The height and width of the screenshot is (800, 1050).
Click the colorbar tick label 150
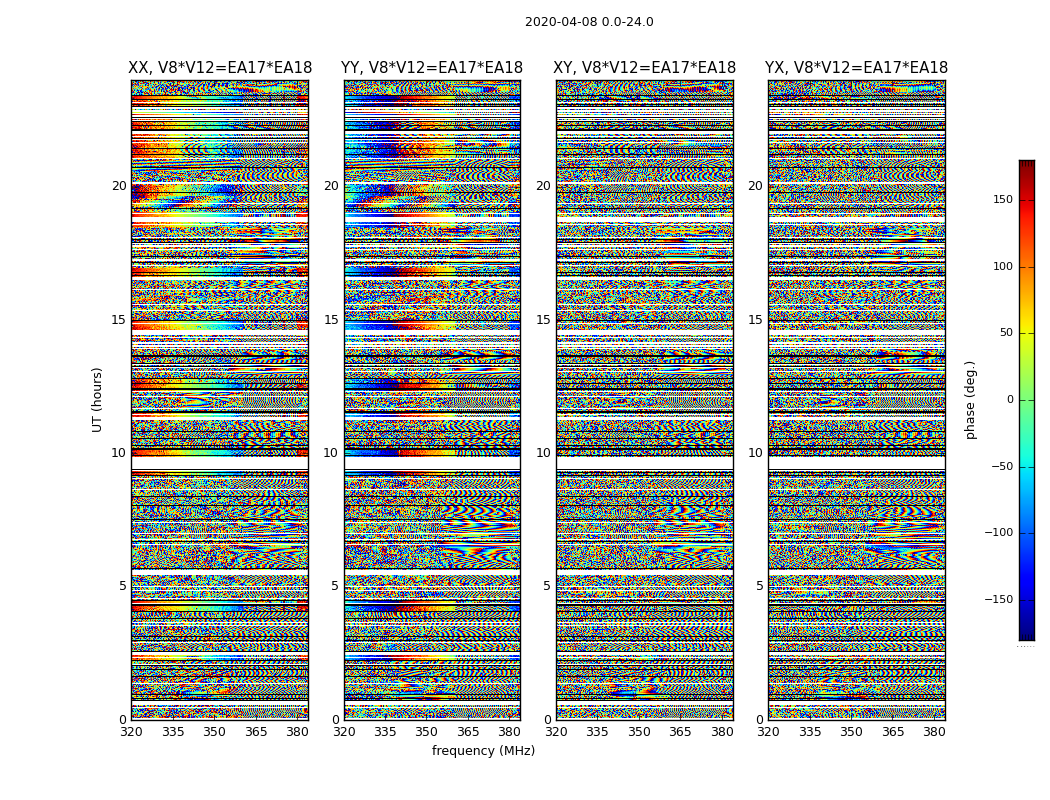[x=1003, y=200]
